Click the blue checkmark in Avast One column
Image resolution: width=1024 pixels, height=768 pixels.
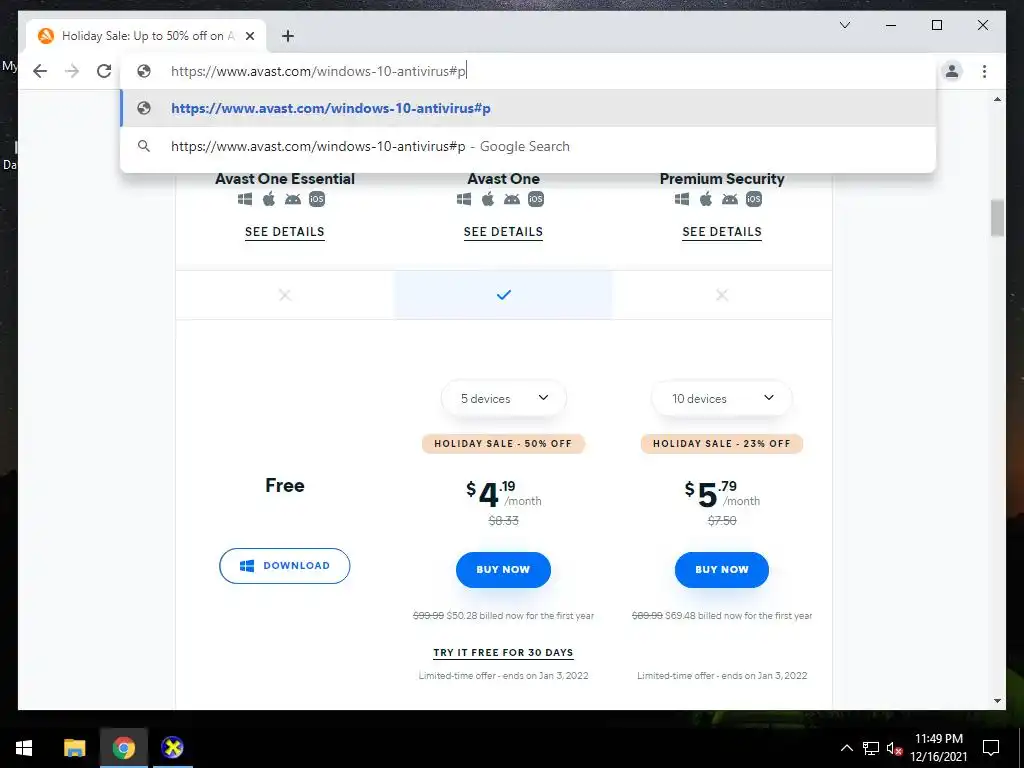504,295
